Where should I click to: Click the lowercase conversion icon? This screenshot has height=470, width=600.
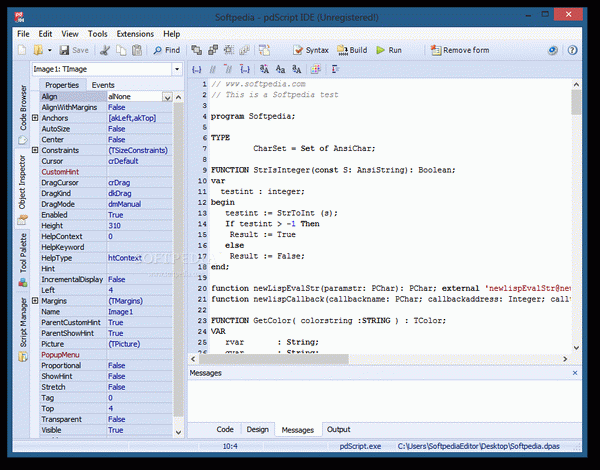[x=297, y=69]
